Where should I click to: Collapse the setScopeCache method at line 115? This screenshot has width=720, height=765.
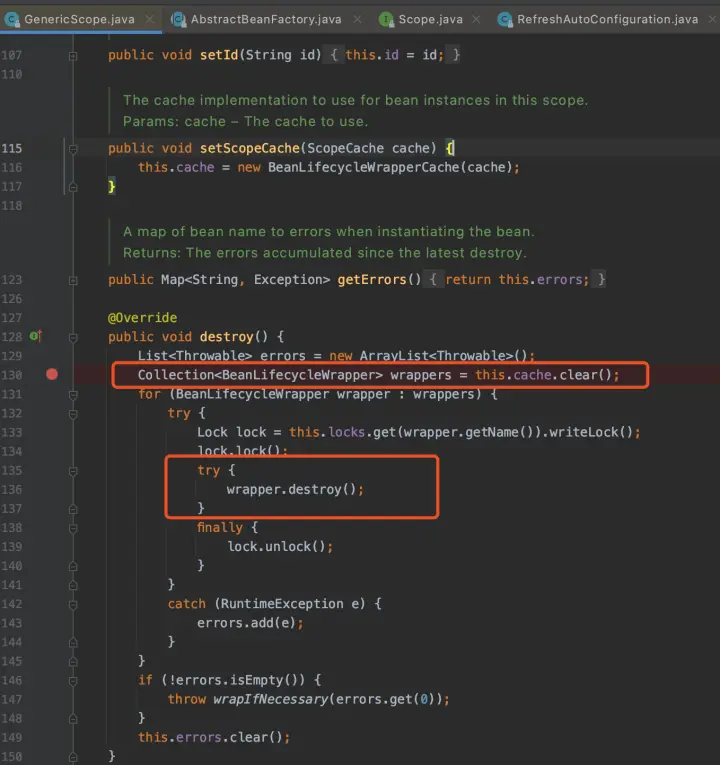pyautogui.click(x=73, y=148)
